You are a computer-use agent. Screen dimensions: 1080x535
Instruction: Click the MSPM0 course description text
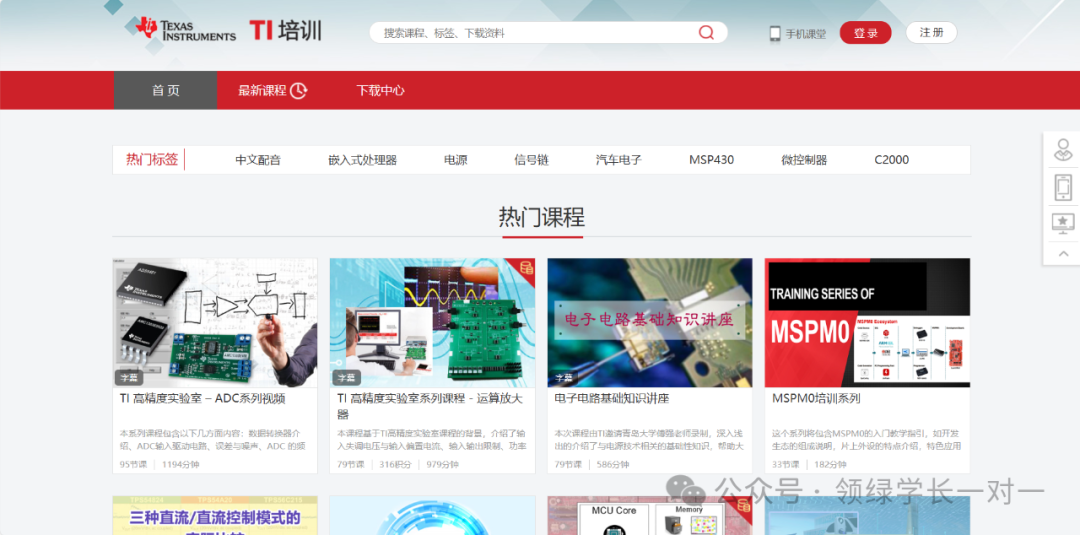coord(866,439)
